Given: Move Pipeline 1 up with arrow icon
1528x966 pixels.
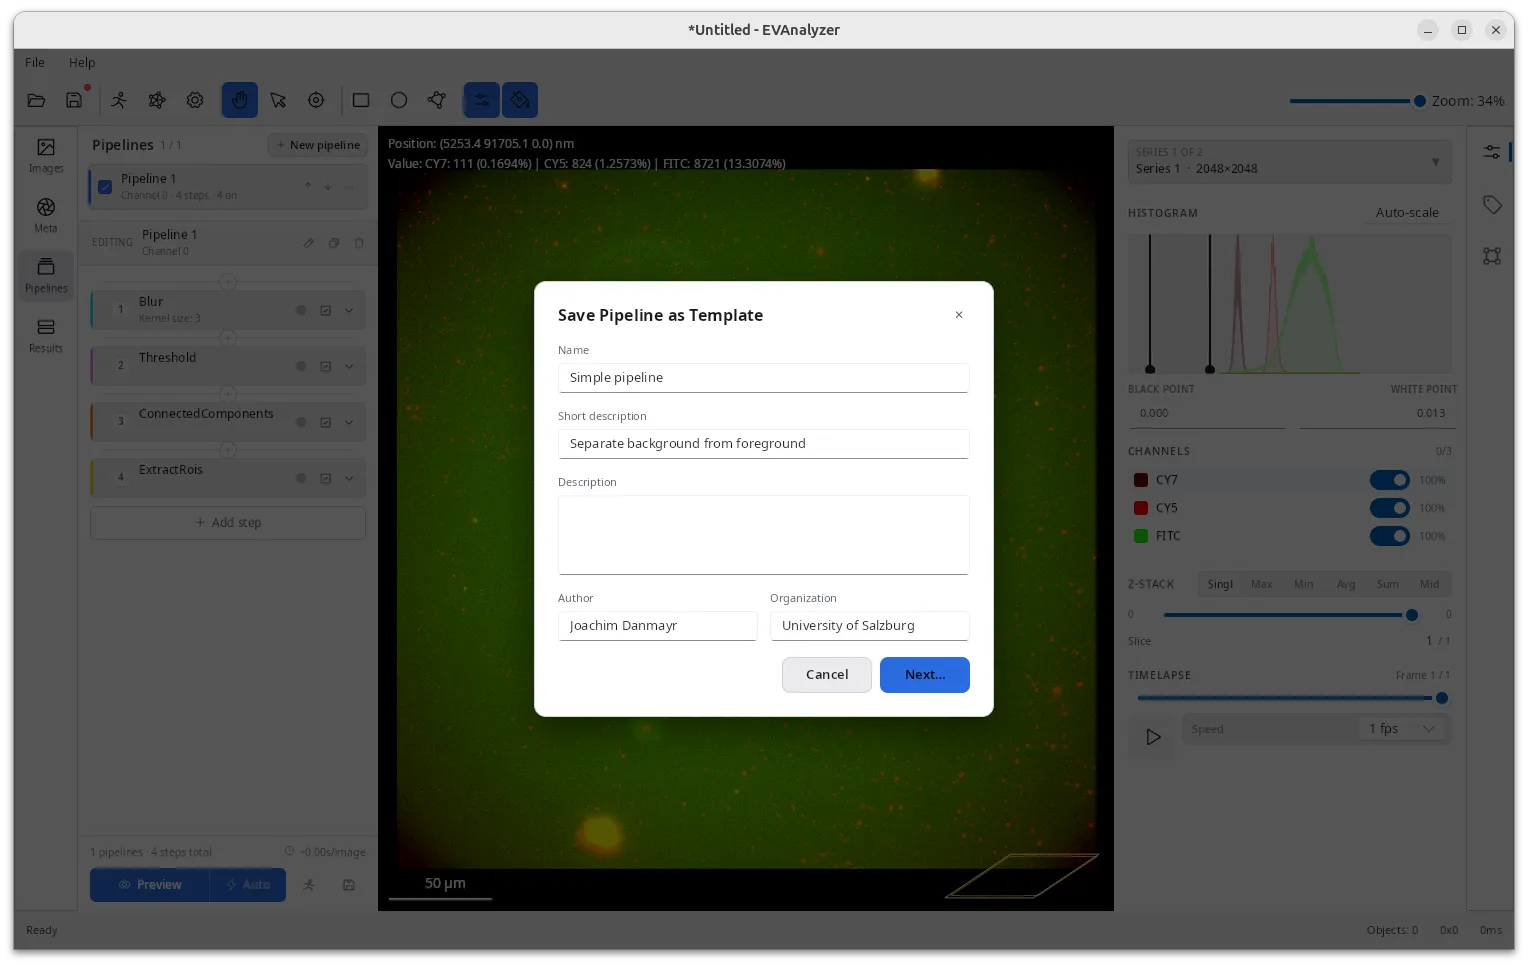Looking at the screenshot, I should (308, 186).
